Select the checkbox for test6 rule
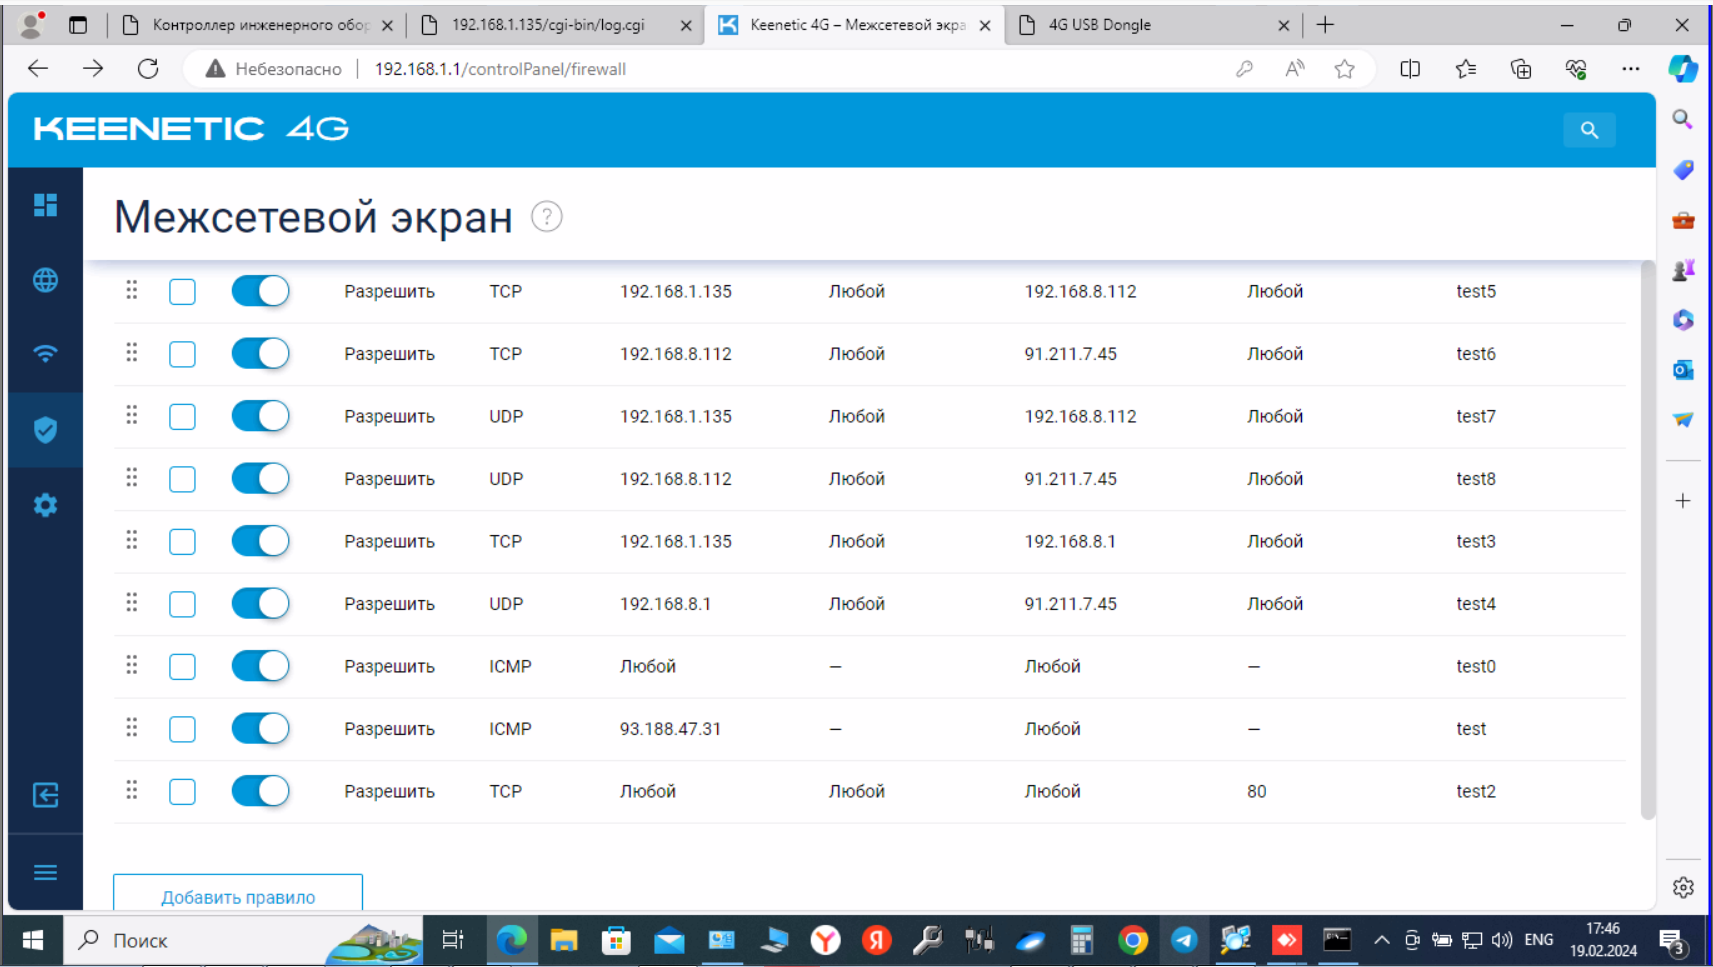Image resolution: width=1713 pixels, height=967 pixels. click(182, 354)
